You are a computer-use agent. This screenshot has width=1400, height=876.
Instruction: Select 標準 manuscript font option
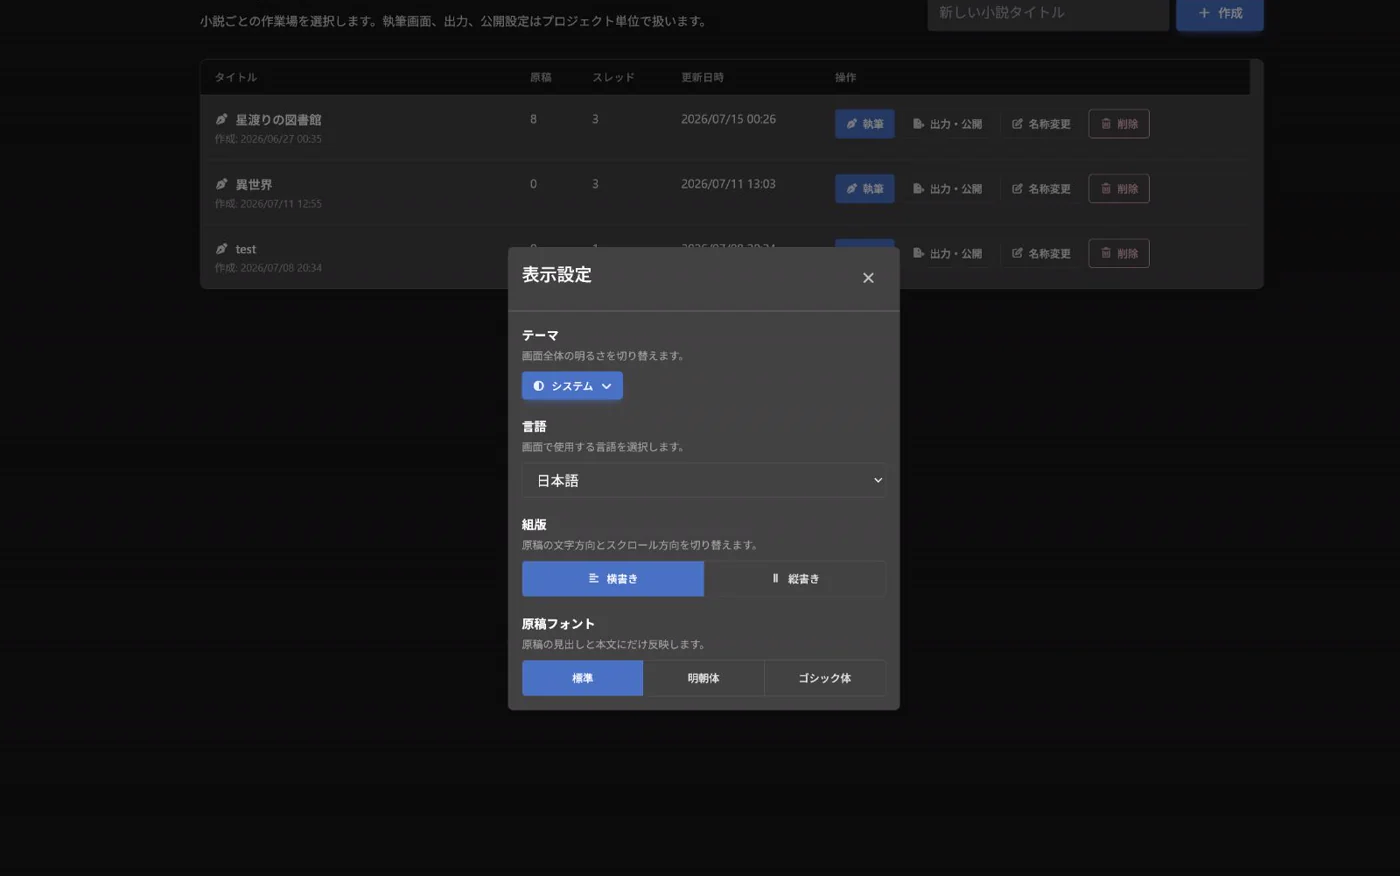pyautogui.click(x=582, y=678)
